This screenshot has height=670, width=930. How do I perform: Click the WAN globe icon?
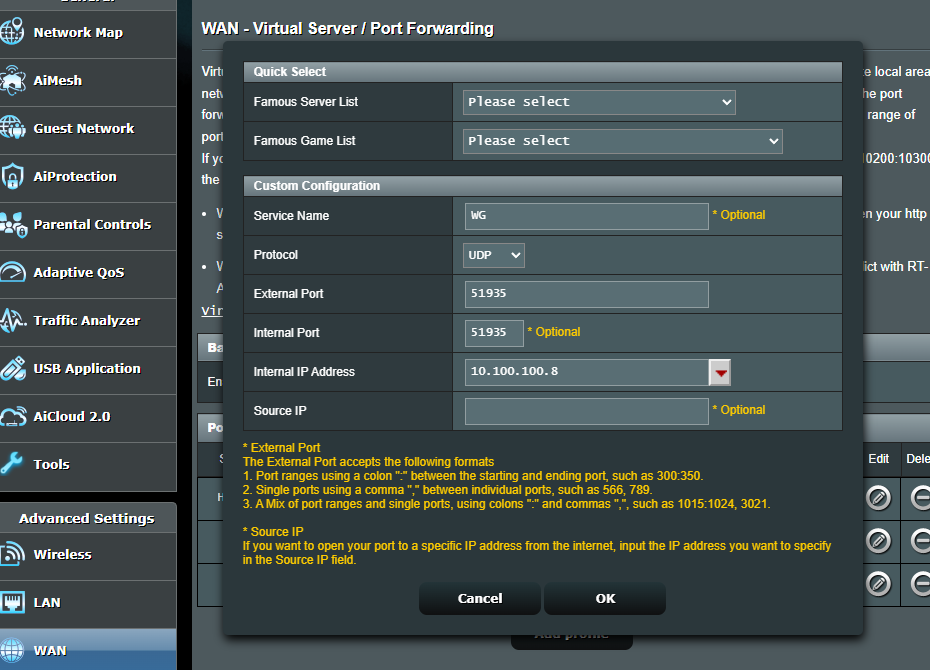point(12,650)
